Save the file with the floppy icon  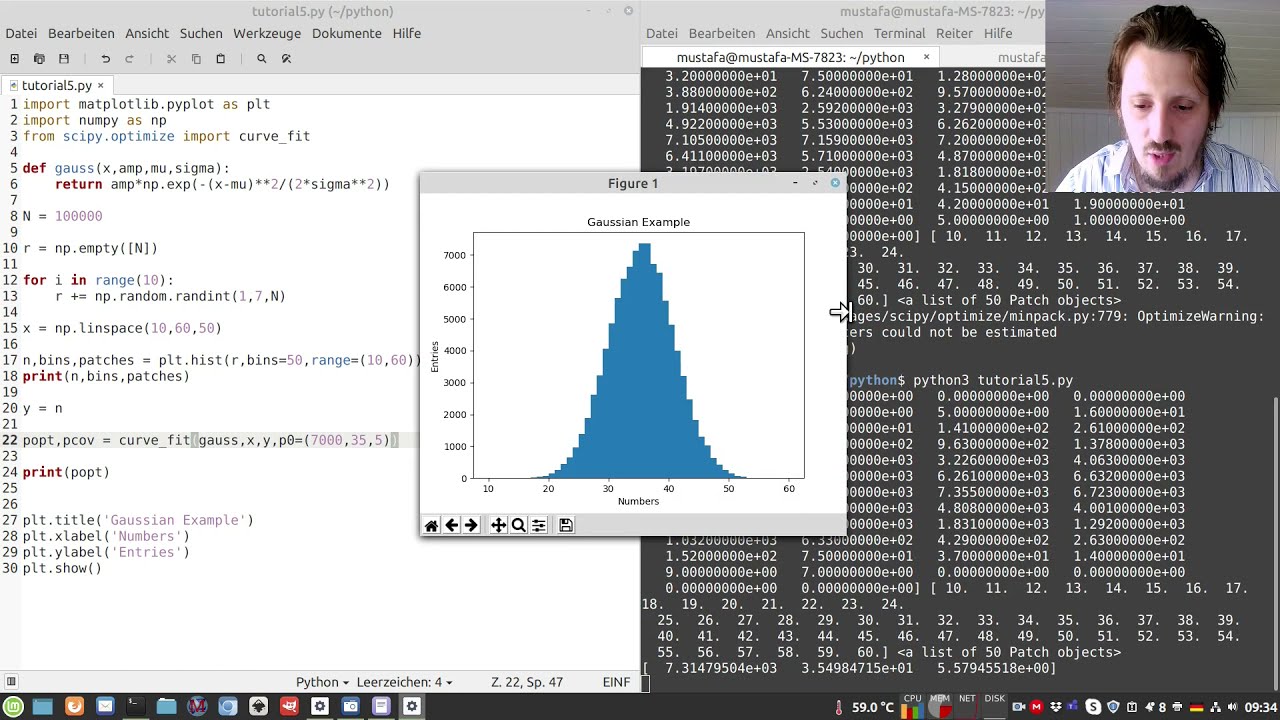(64, 59)
